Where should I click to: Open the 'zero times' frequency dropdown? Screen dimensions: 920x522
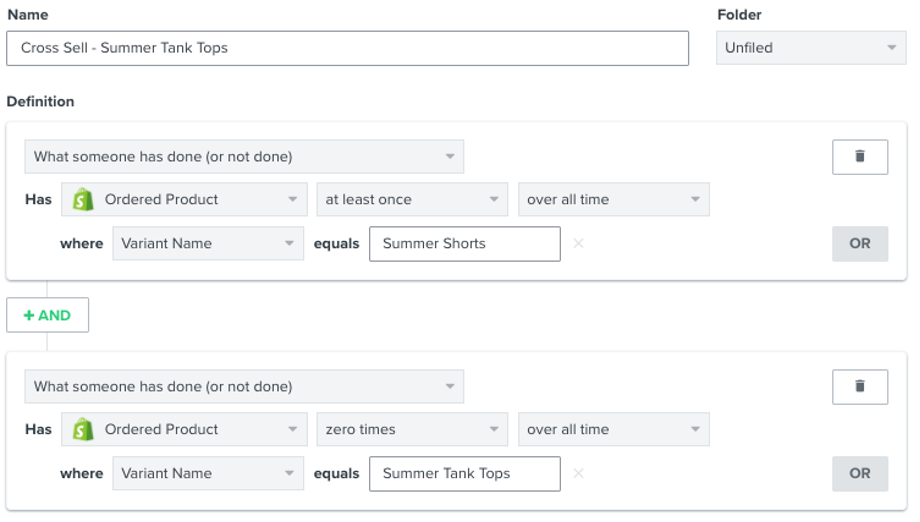coord(412,430)
